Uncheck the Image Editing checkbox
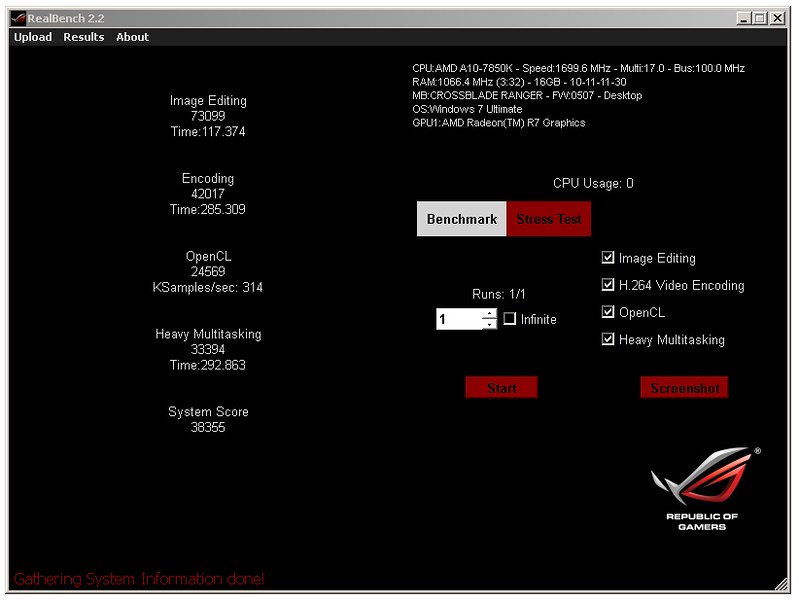799x601 pixels. tap(608, 257)
